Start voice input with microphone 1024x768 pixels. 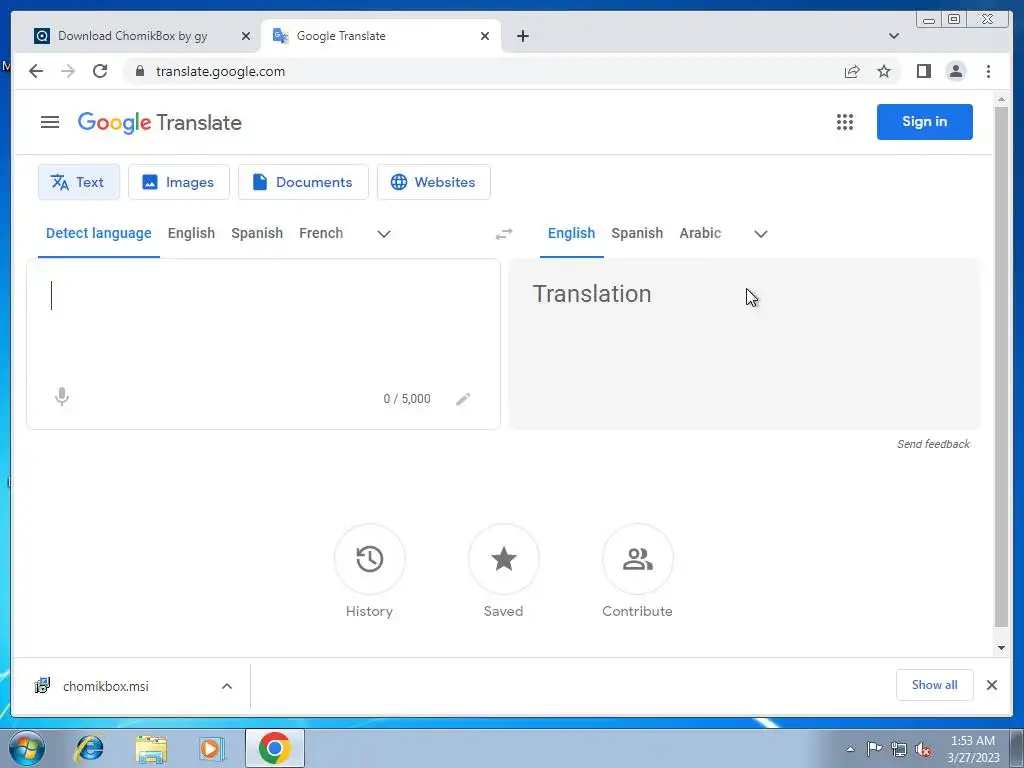tap(62, 397)
